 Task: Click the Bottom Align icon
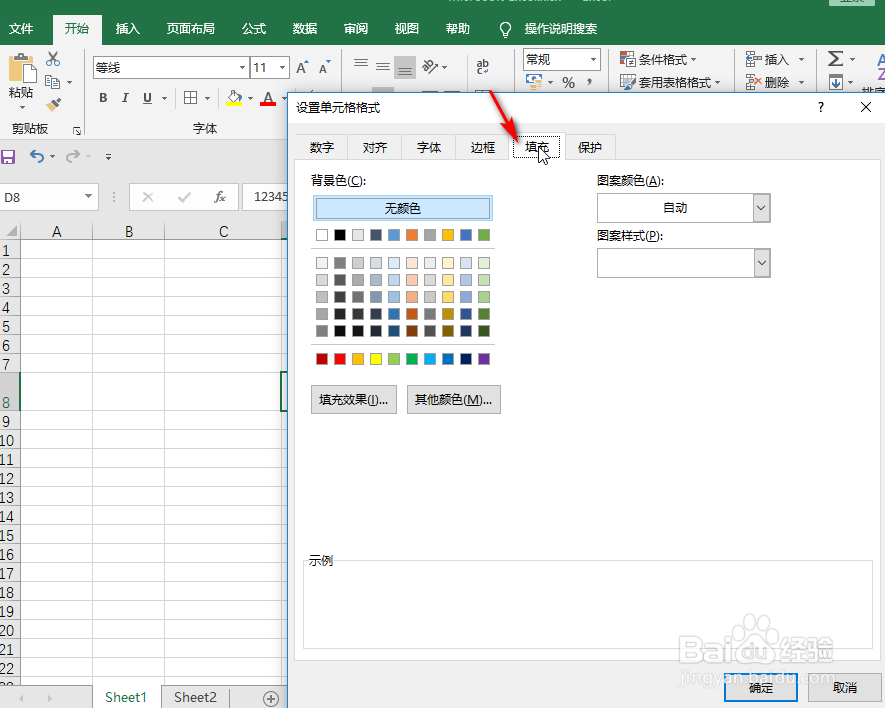pyautogui.click(x=405, y=67)
